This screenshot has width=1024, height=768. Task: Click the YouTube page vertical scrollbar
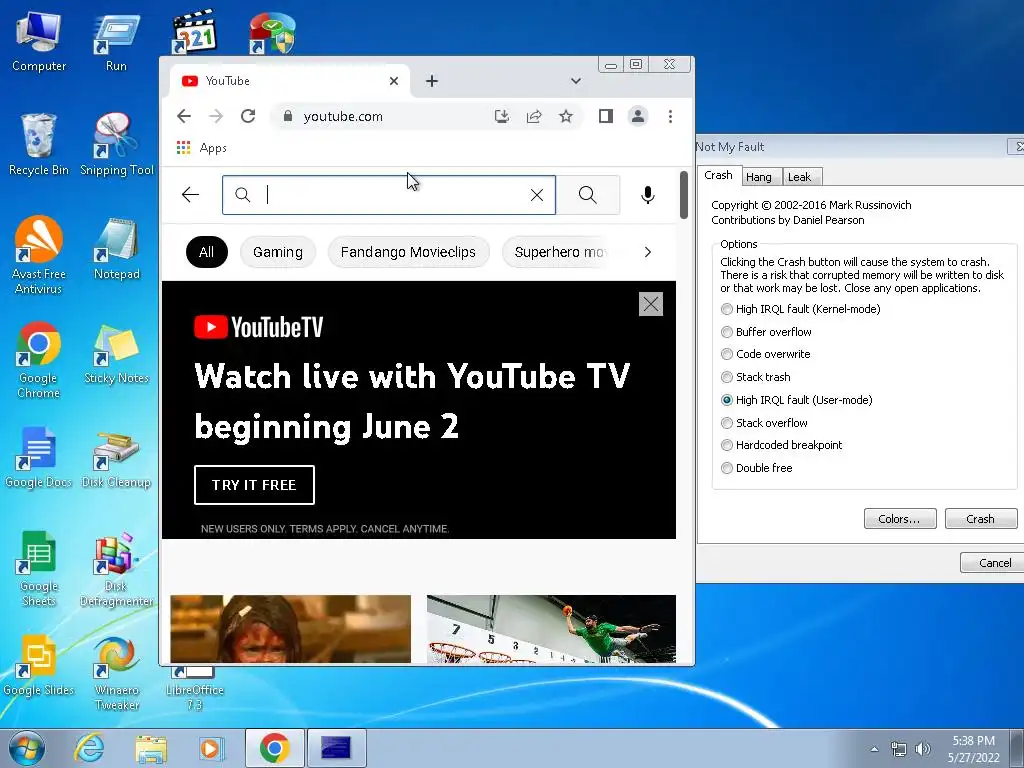684,195
